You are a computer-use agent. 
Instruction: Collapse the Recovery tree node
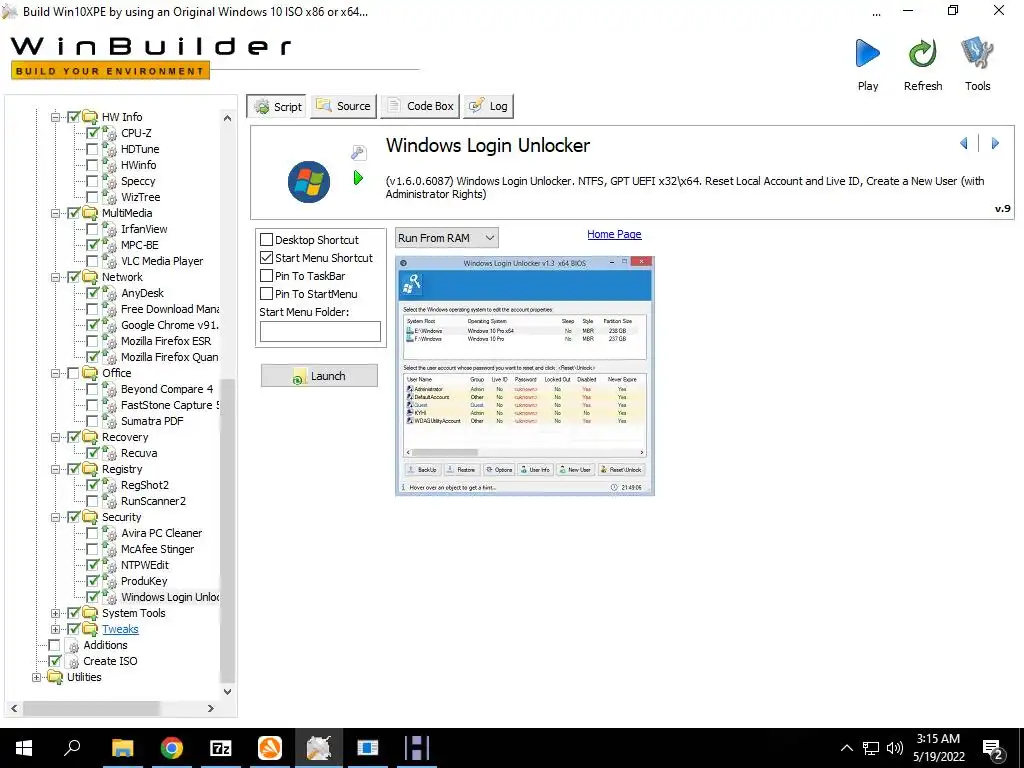56,438
